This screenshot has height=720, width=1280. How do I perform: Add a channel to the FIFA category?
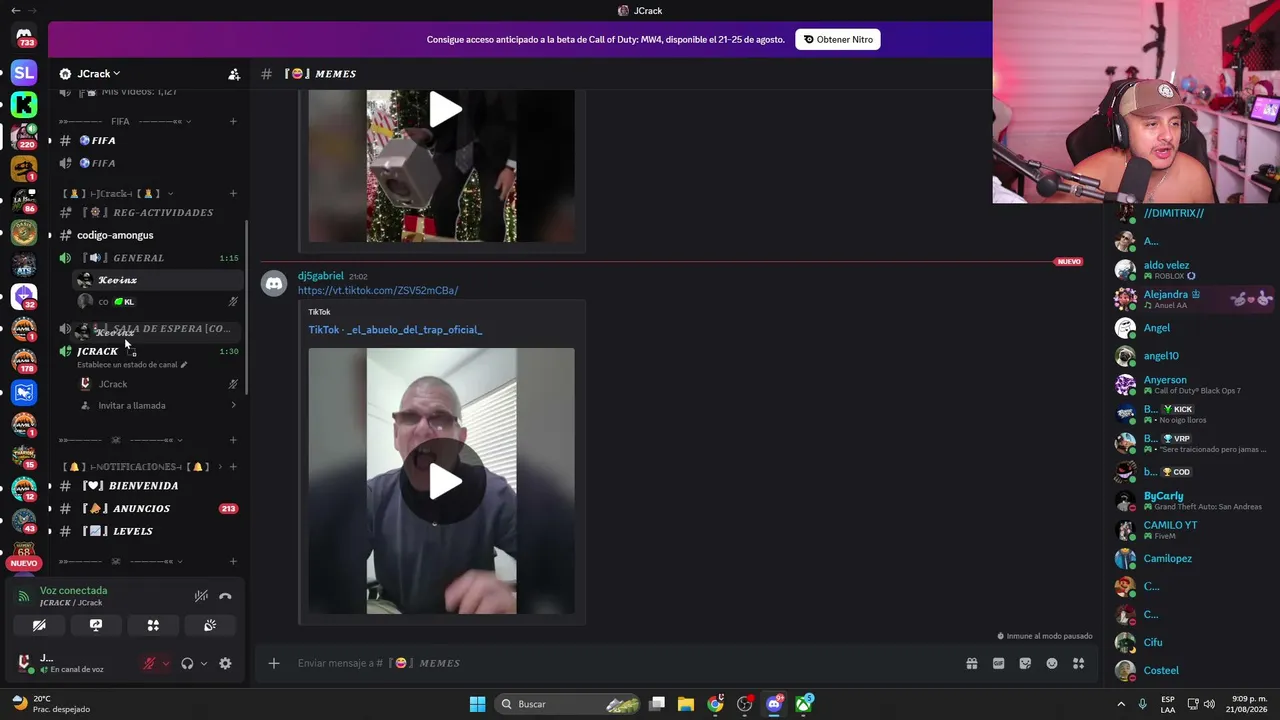pyautogui.click(x=233, y=122)
